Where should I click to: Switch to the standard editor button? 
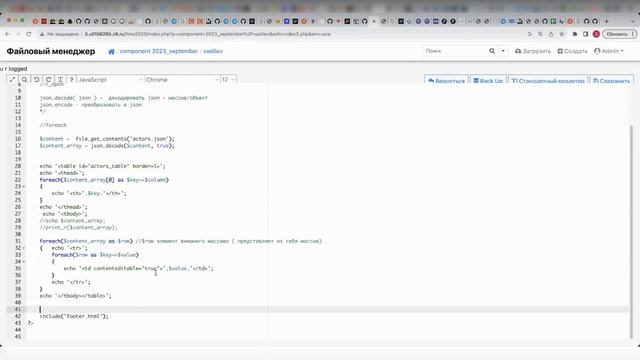tap(548, 81)
